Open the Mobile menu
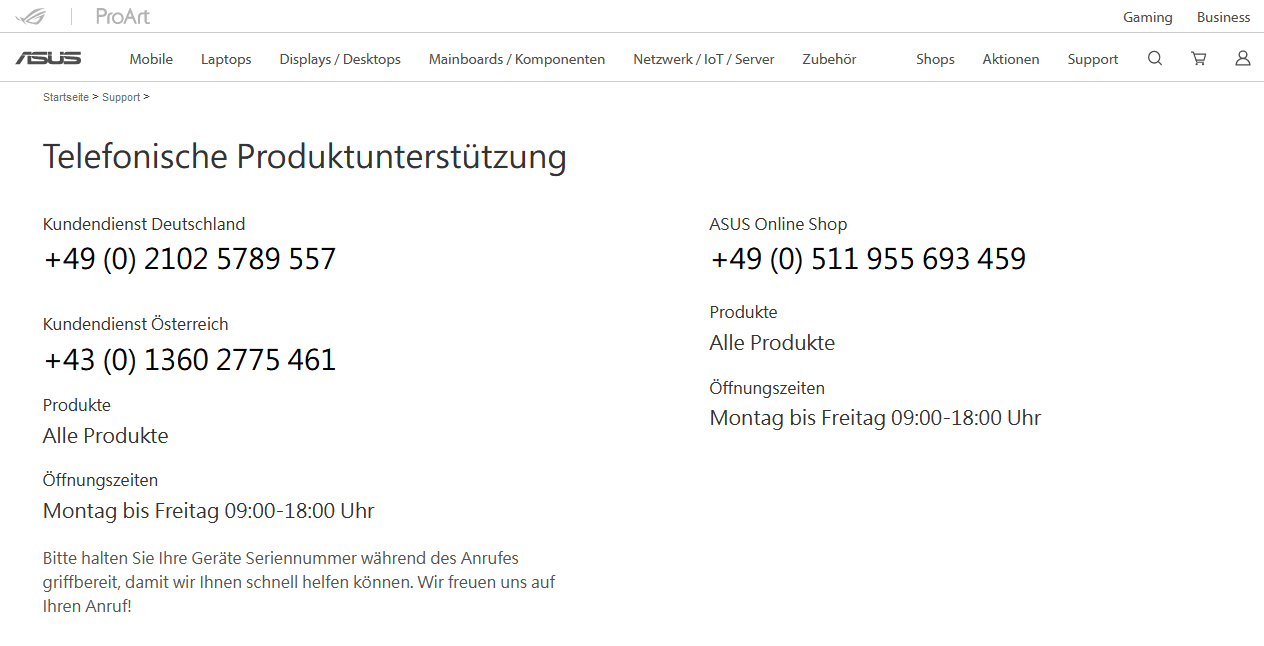Viewport: 1264px width, 646px height. coord(151,59)
